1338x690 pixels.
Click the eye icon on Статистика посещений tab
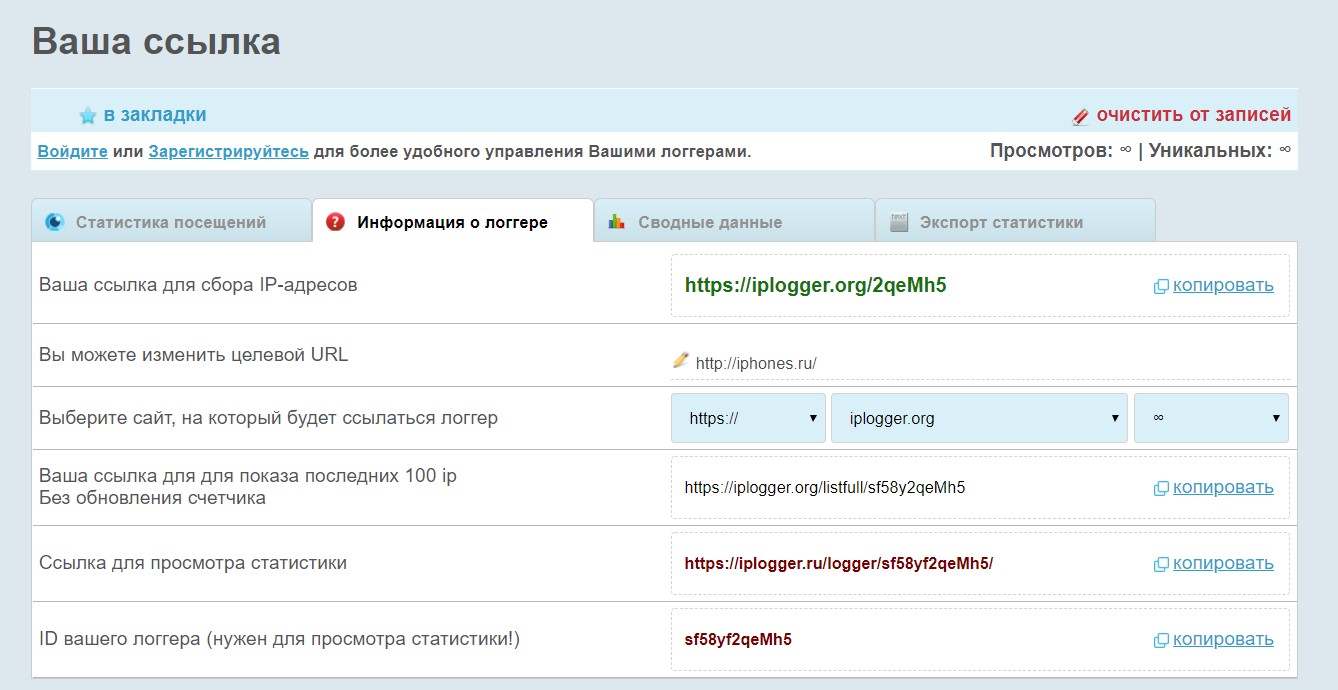(x=55, y=222)
